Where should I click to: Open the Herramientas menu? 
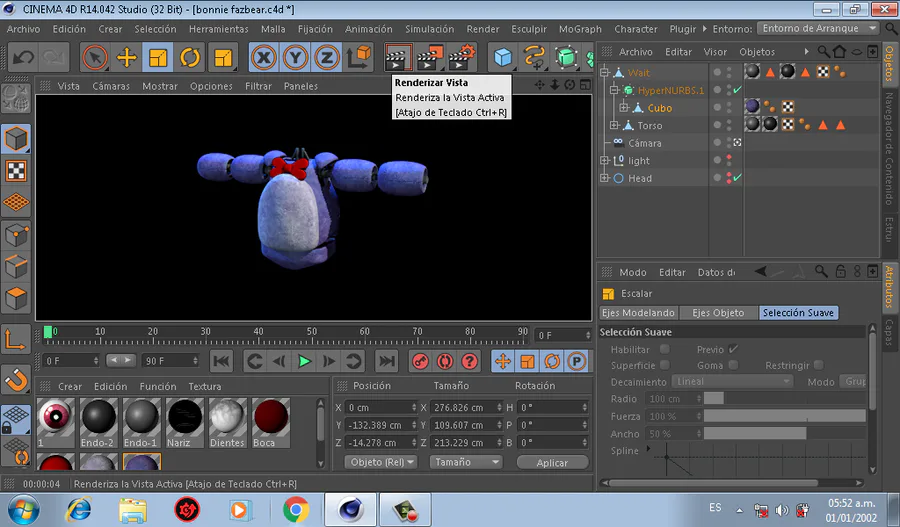[219, 29]
